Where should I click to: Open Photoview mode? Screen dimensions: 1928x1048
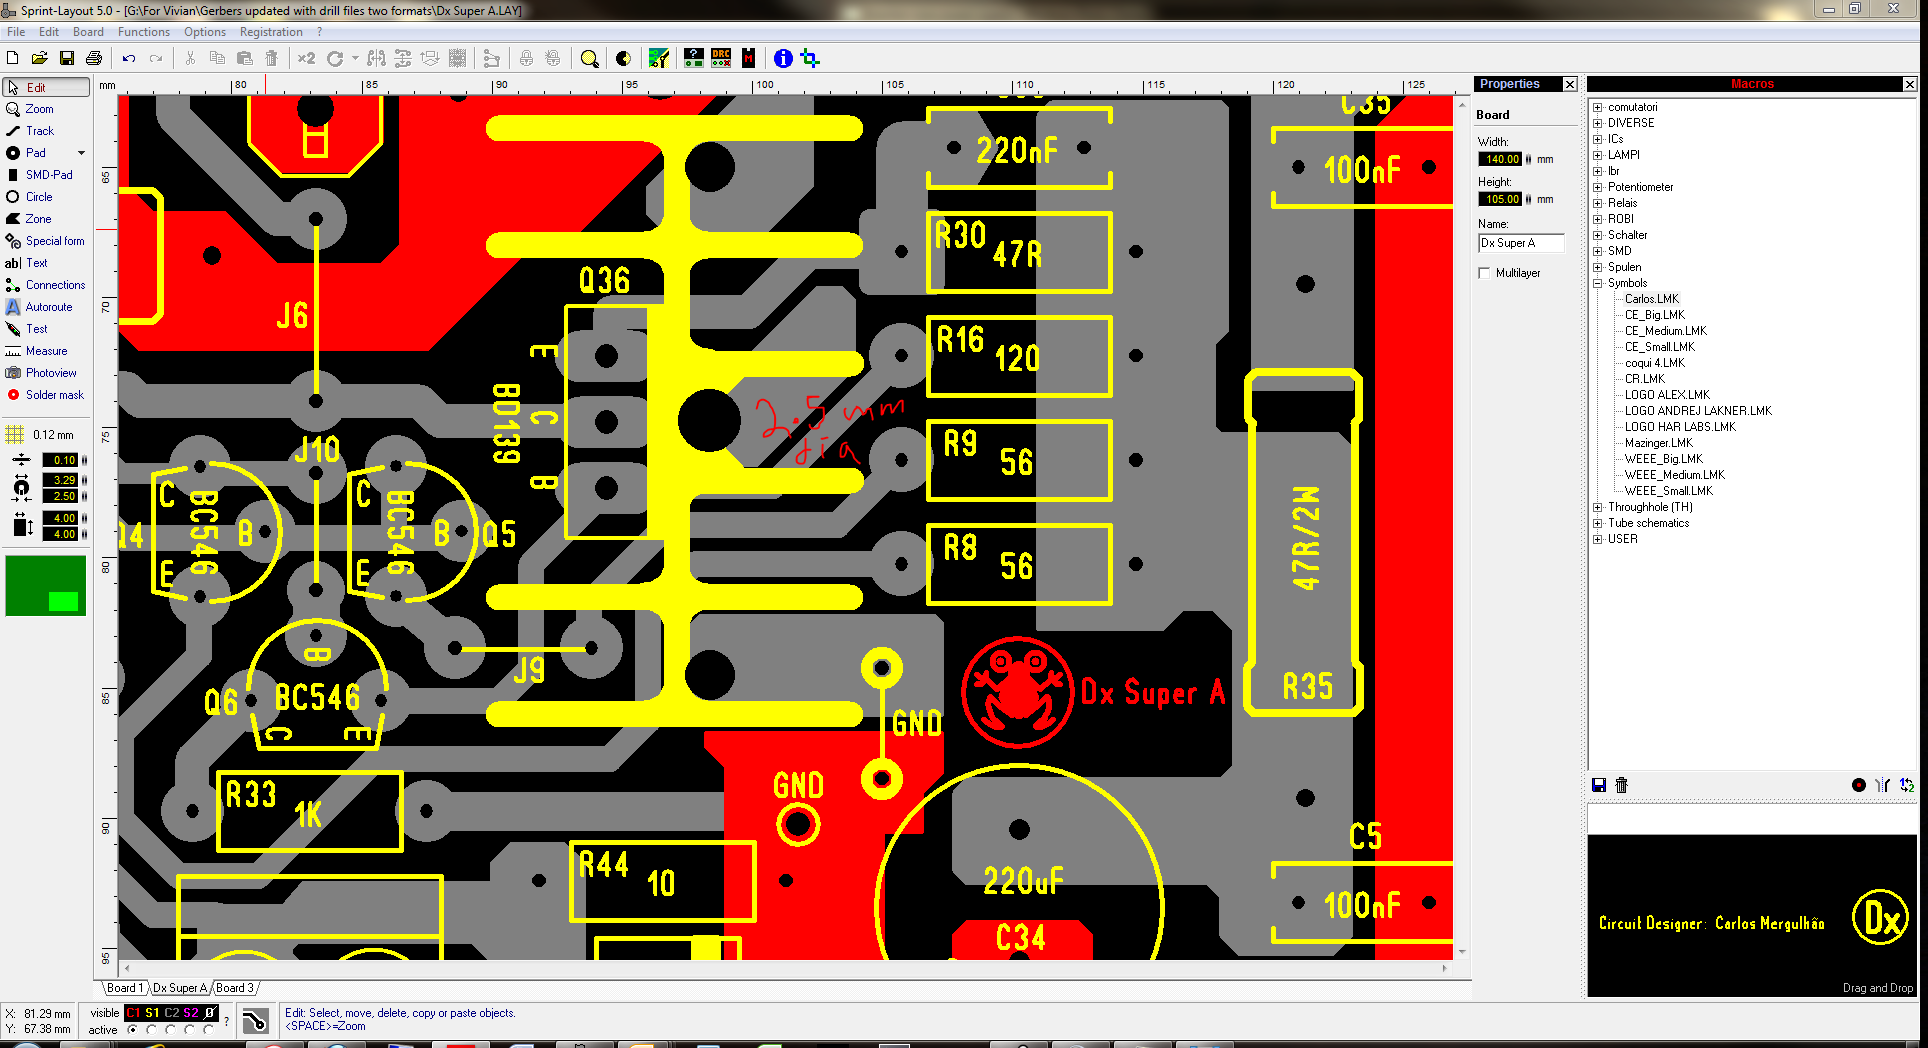(46, 373)
